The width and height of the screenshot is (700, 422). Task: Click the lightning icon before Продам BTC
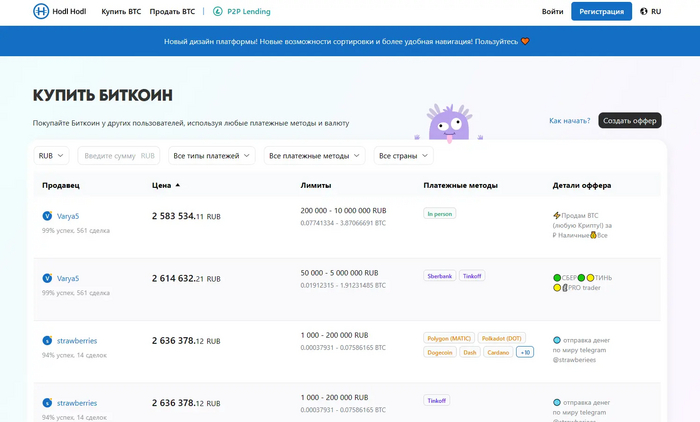click(556, 215)
